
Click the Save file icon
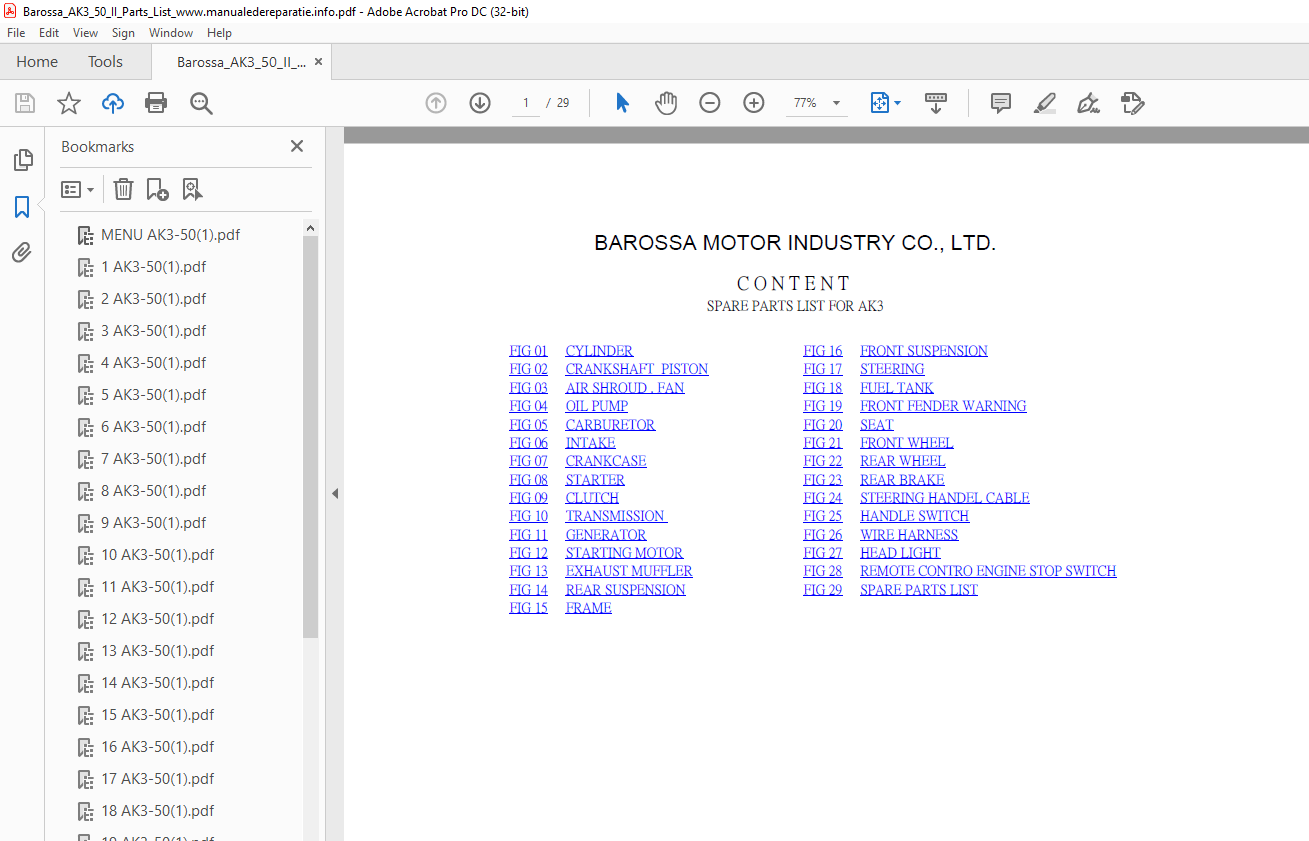pyautogui.click(x=25, y=103)
